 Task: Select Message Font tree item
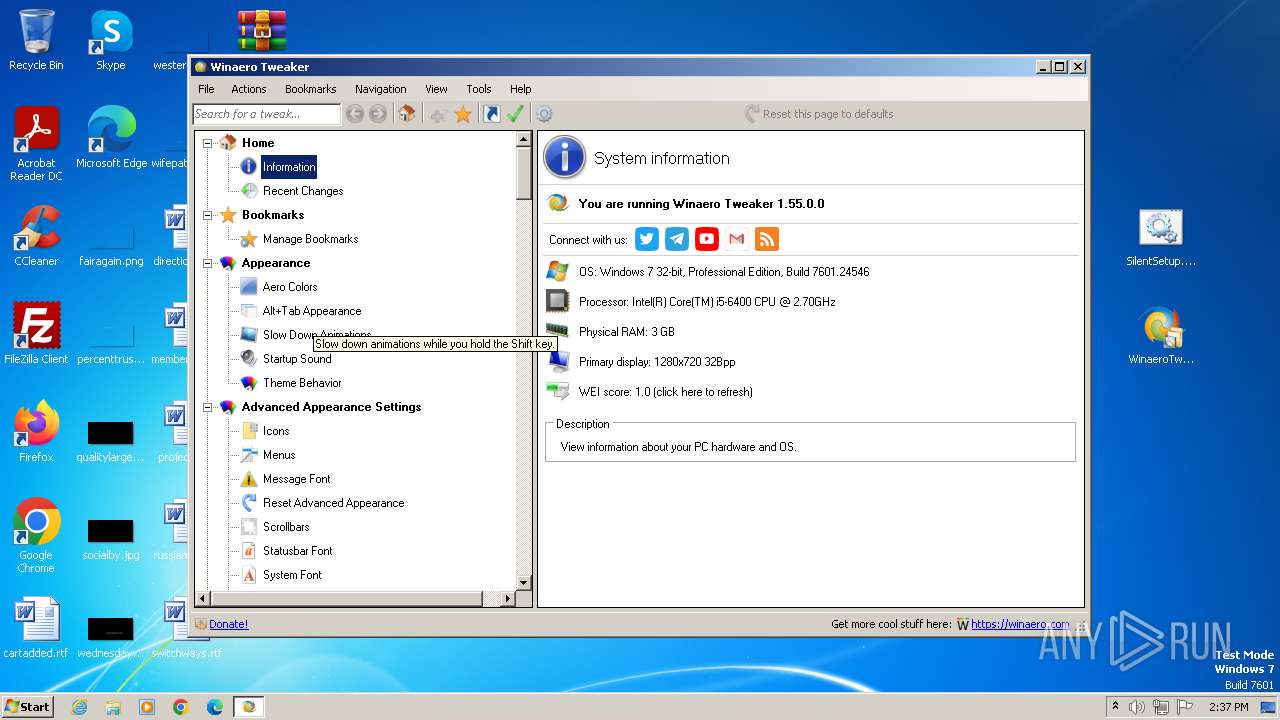tap(296, 479)
